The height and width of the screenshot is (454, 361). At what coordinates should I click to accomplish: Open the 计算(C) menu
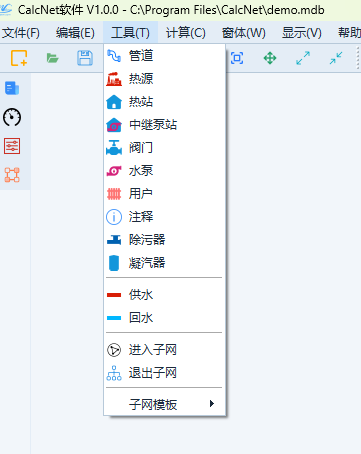[186, 33]
